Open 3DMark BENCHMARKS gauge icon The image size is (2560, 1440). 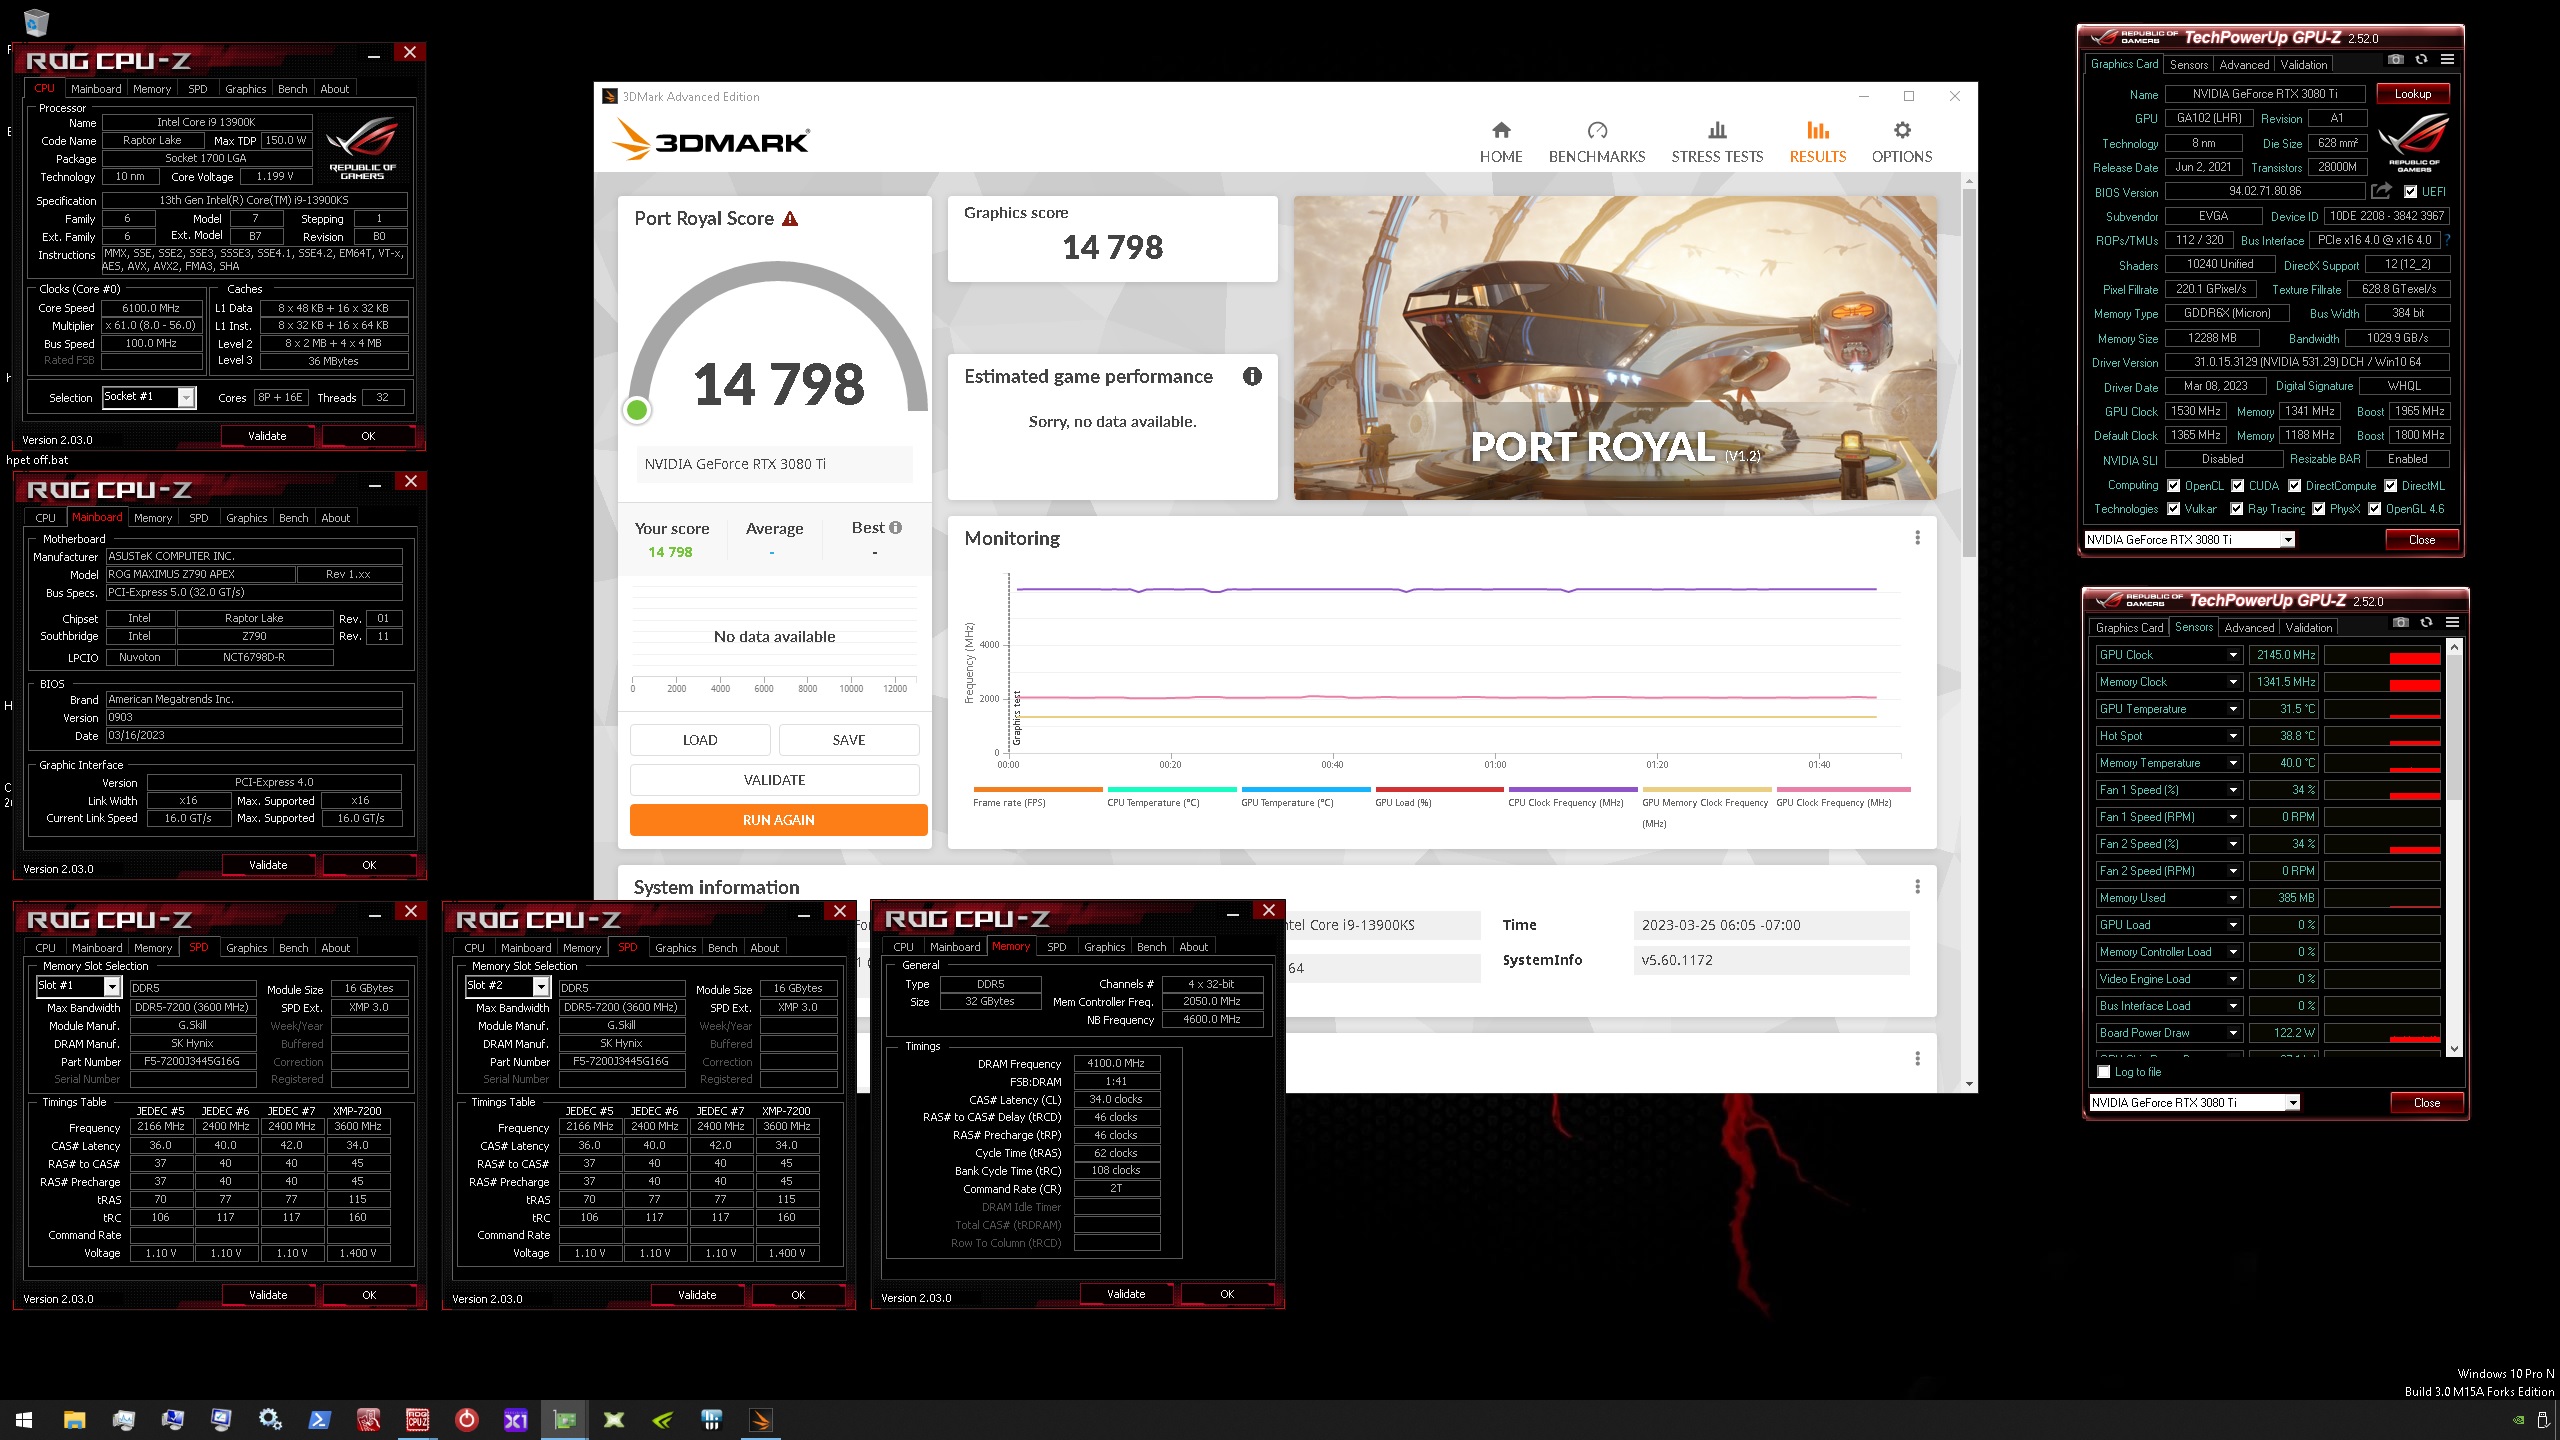[x=1597, y=130]
